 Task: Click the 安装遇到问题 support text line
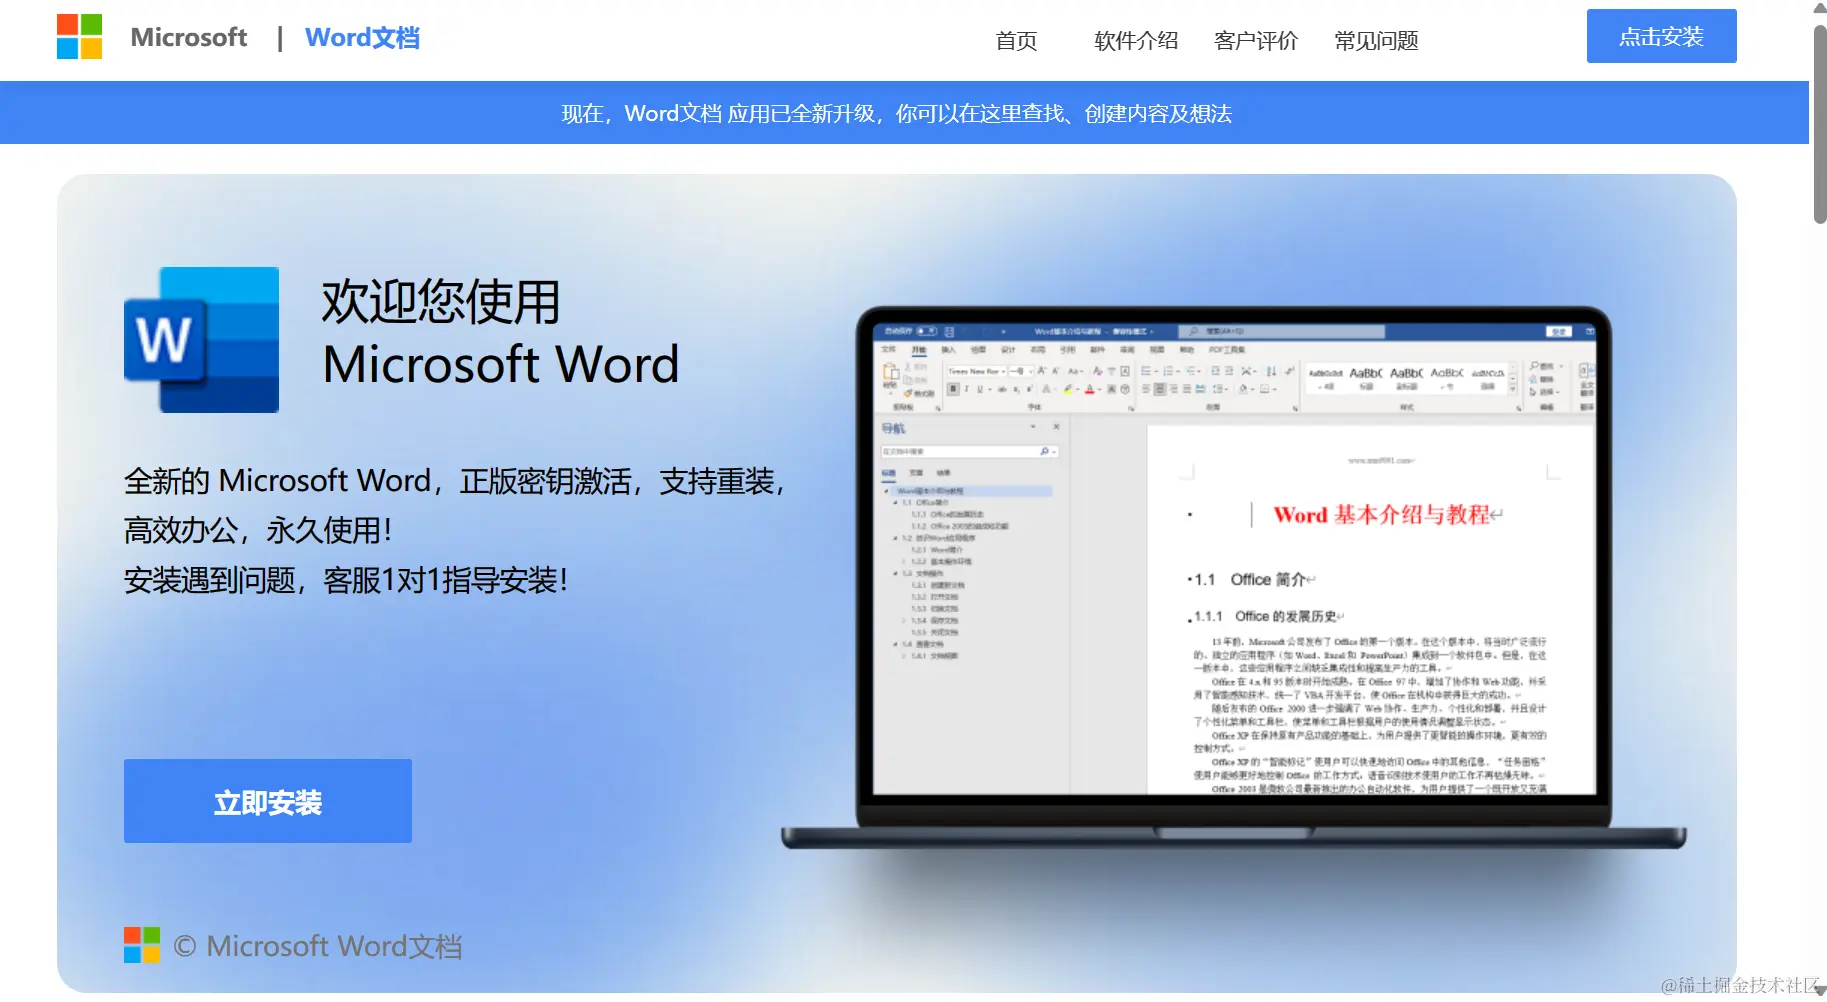click(x=346, y=580)
